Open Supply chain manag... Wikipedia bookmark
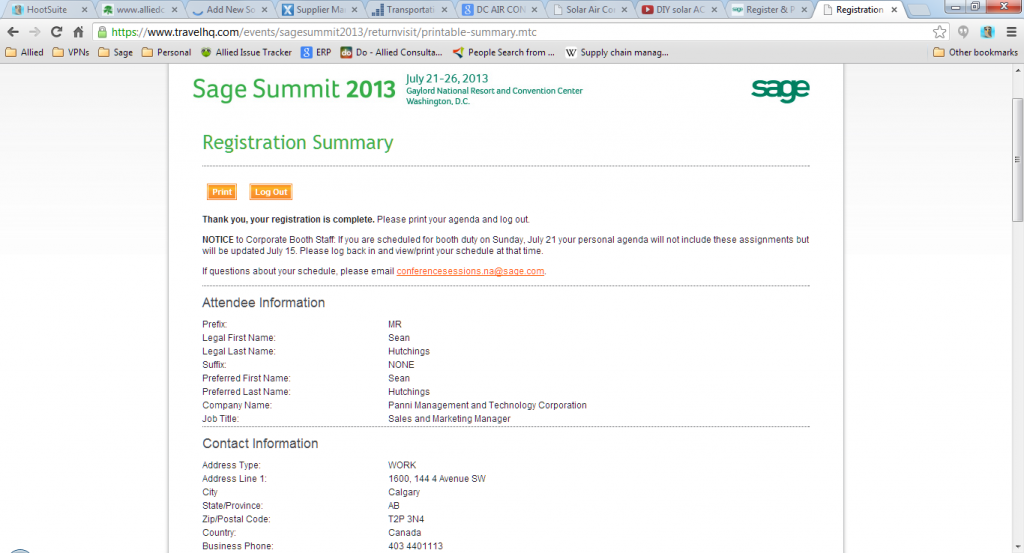The height and width of the screenshot is (553, 1024). pos(616,52)
